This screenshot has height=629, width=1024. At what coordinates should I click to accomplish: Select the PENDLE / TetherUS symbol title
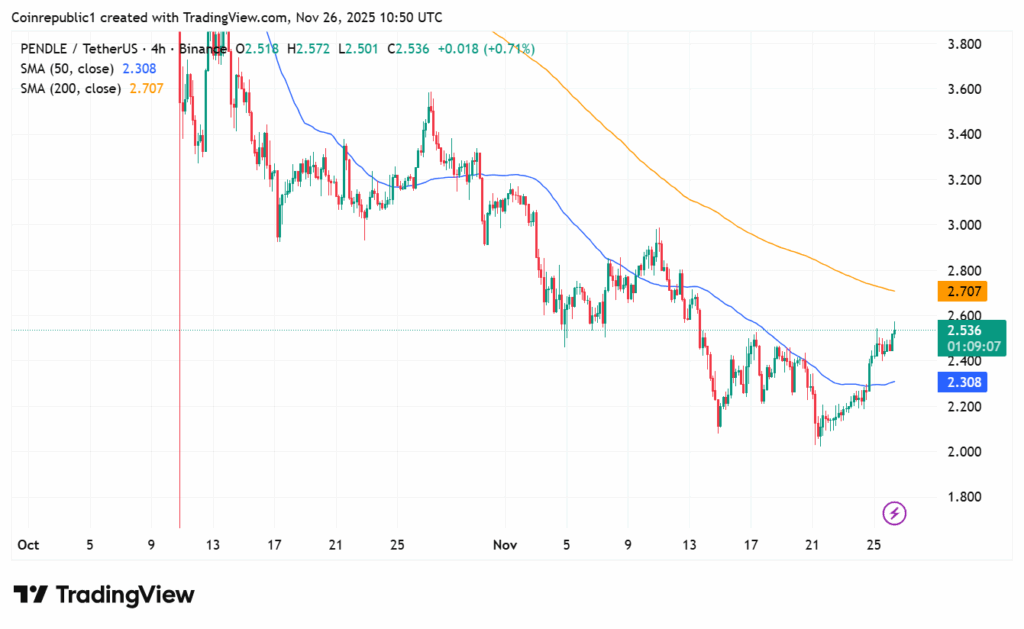point(78,48)
